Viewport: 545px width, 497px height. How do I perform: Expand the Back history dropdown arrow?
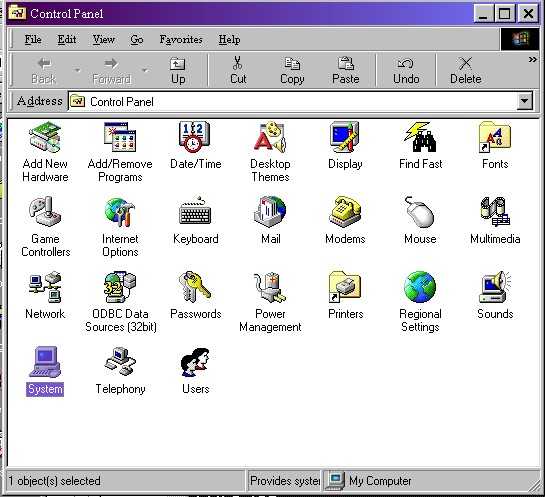tap(78, 71)
